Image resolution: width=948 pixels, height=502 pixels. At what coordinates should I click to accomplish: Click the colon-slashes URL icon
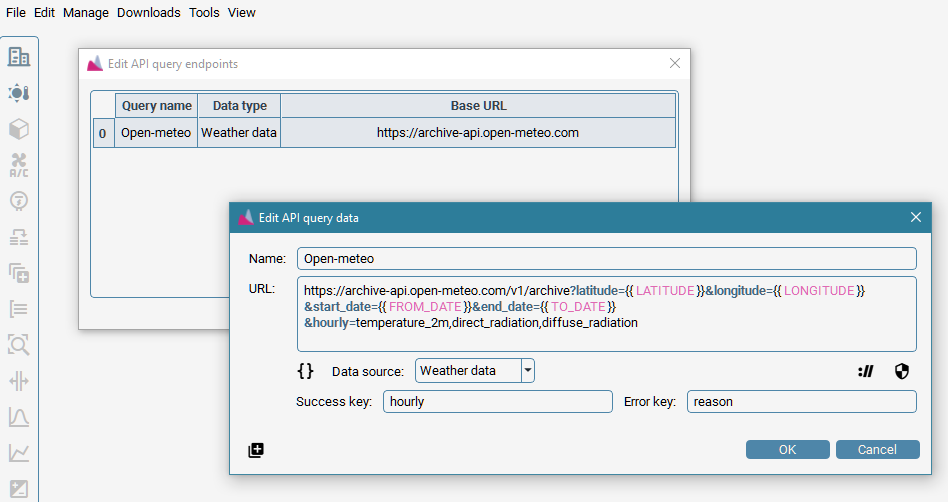point(866,371)
